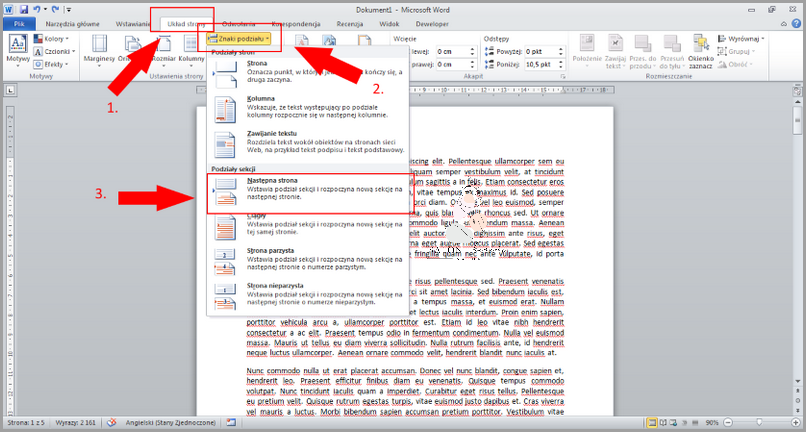Click the Marginesy margins icon
This screenshot has width=806, height=432.
pos(98,49)
